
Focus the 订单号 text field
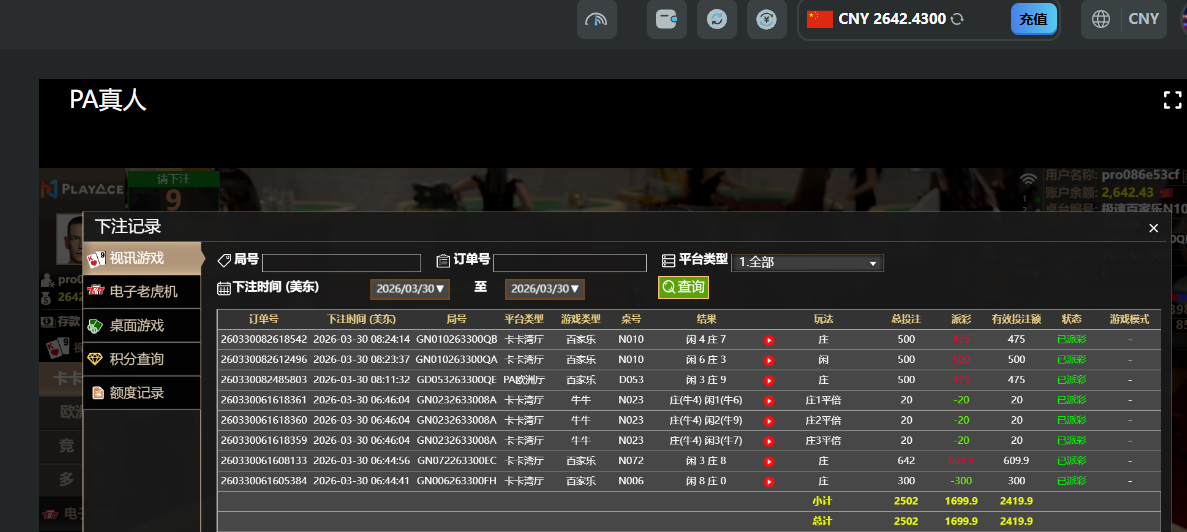click(x=570, y=263)
